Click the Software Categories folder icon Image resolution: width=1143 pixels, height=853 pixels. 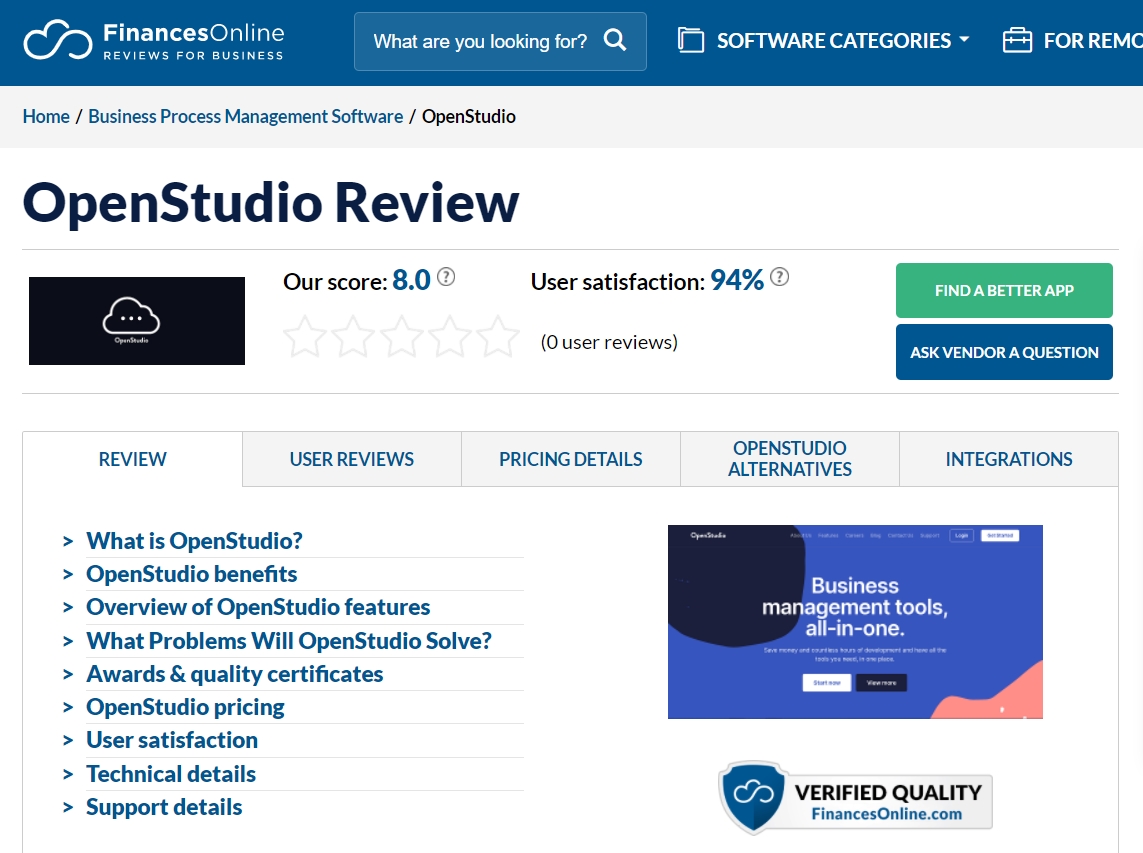690,40
